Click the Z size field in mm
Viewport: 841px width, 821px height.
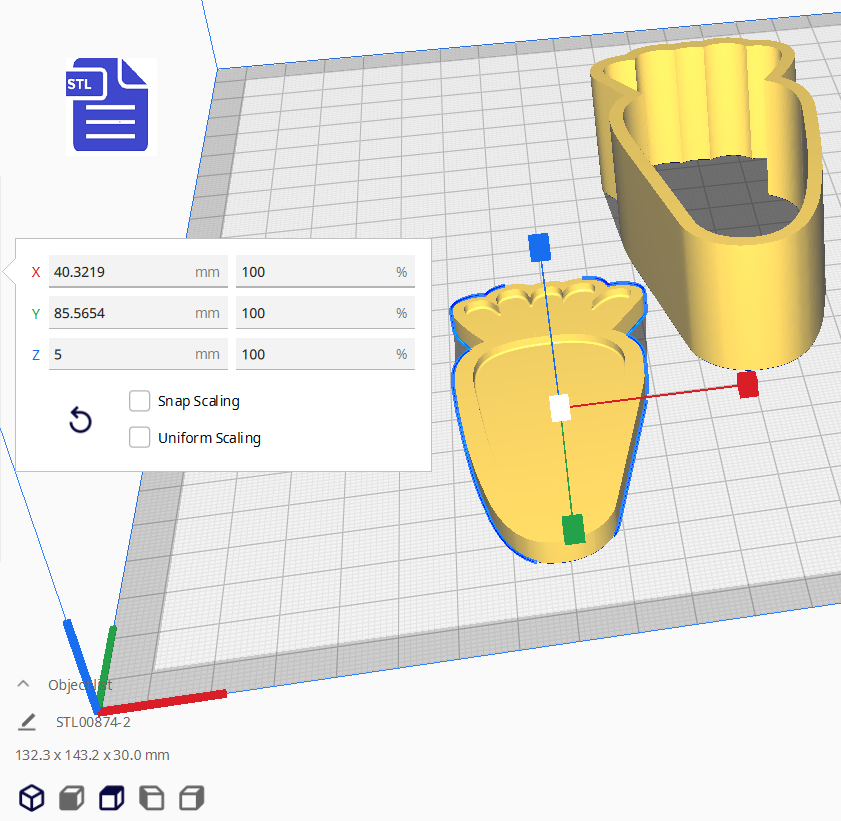(120, 354)
